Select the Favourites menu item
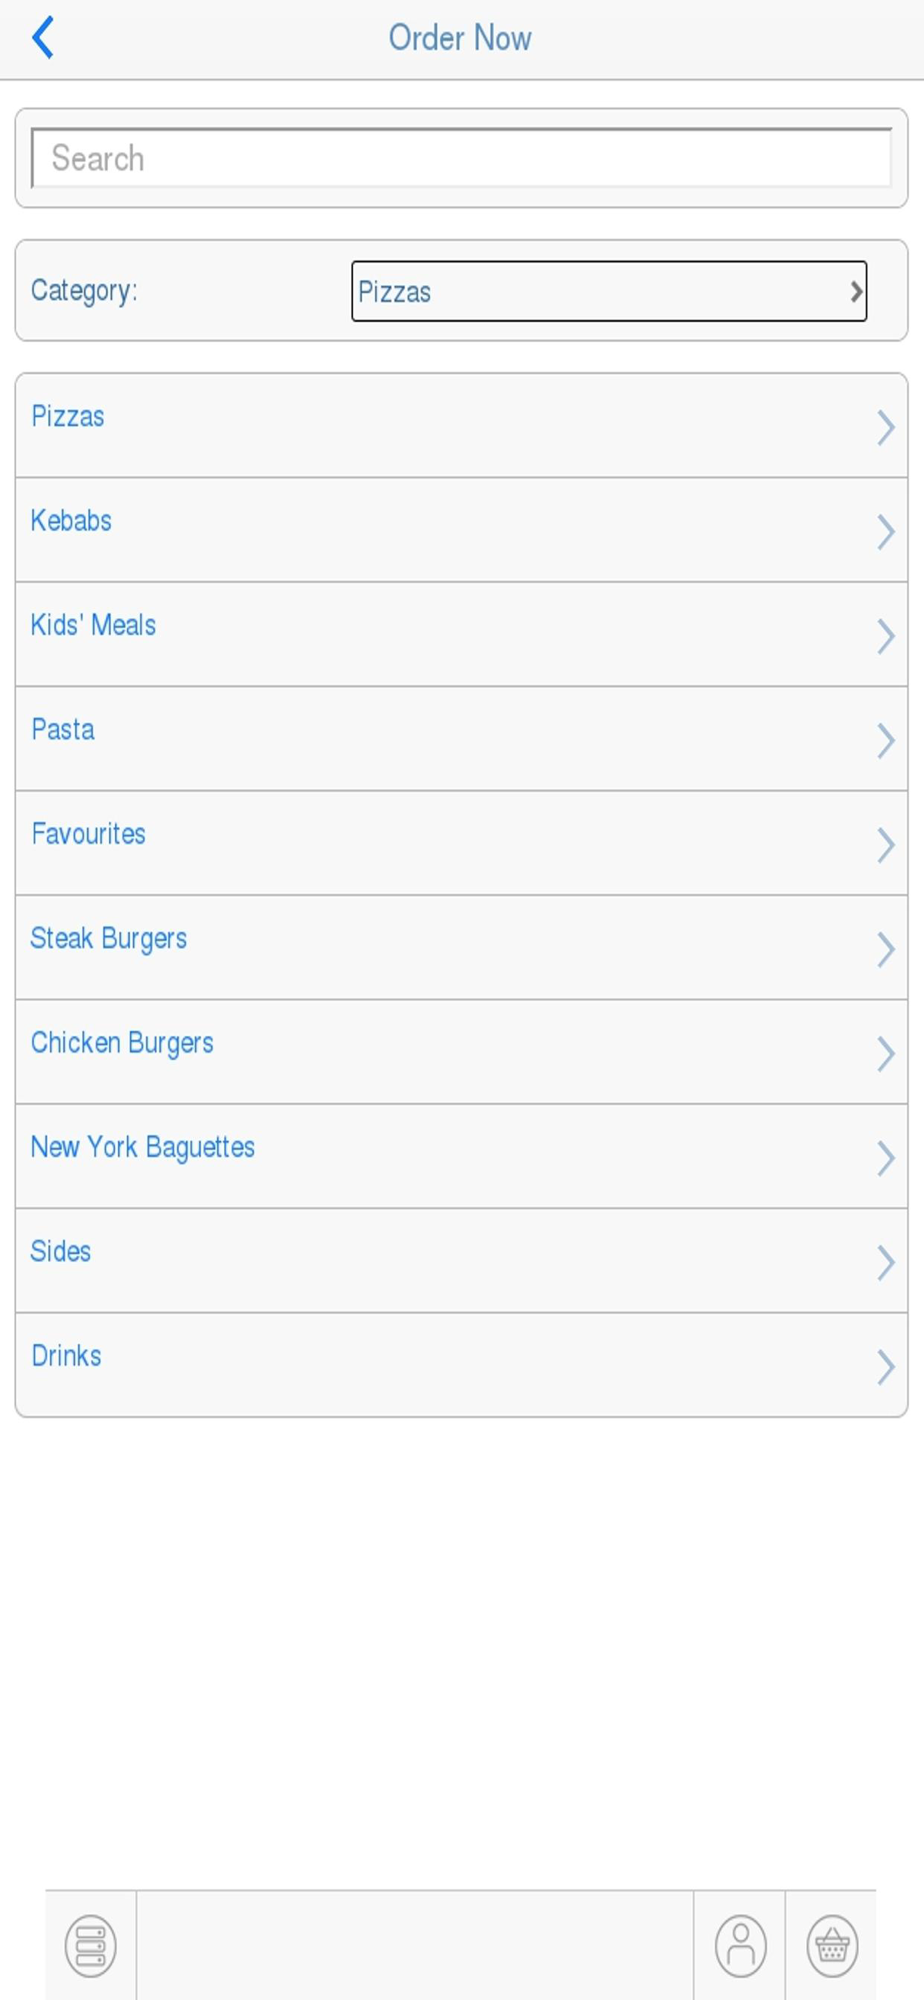This screenshot has width=924, height=2000. [x=461, y=843]
